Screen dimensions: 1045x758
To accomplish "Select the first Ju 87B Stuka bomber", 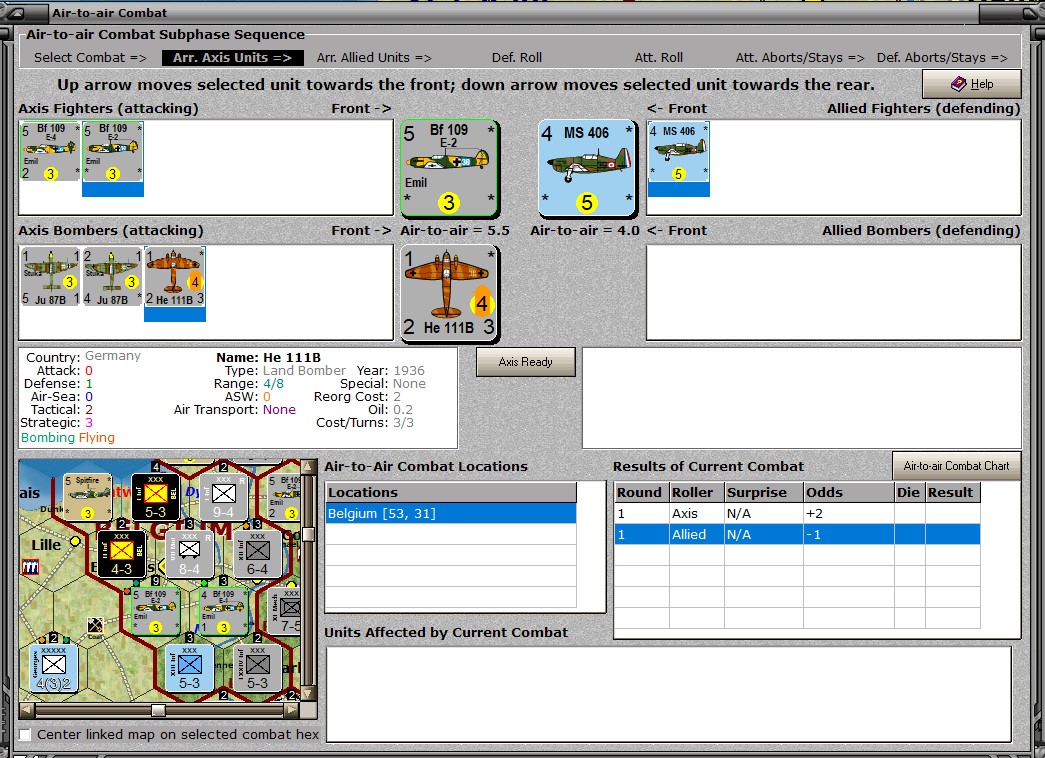I will (50, 277).
